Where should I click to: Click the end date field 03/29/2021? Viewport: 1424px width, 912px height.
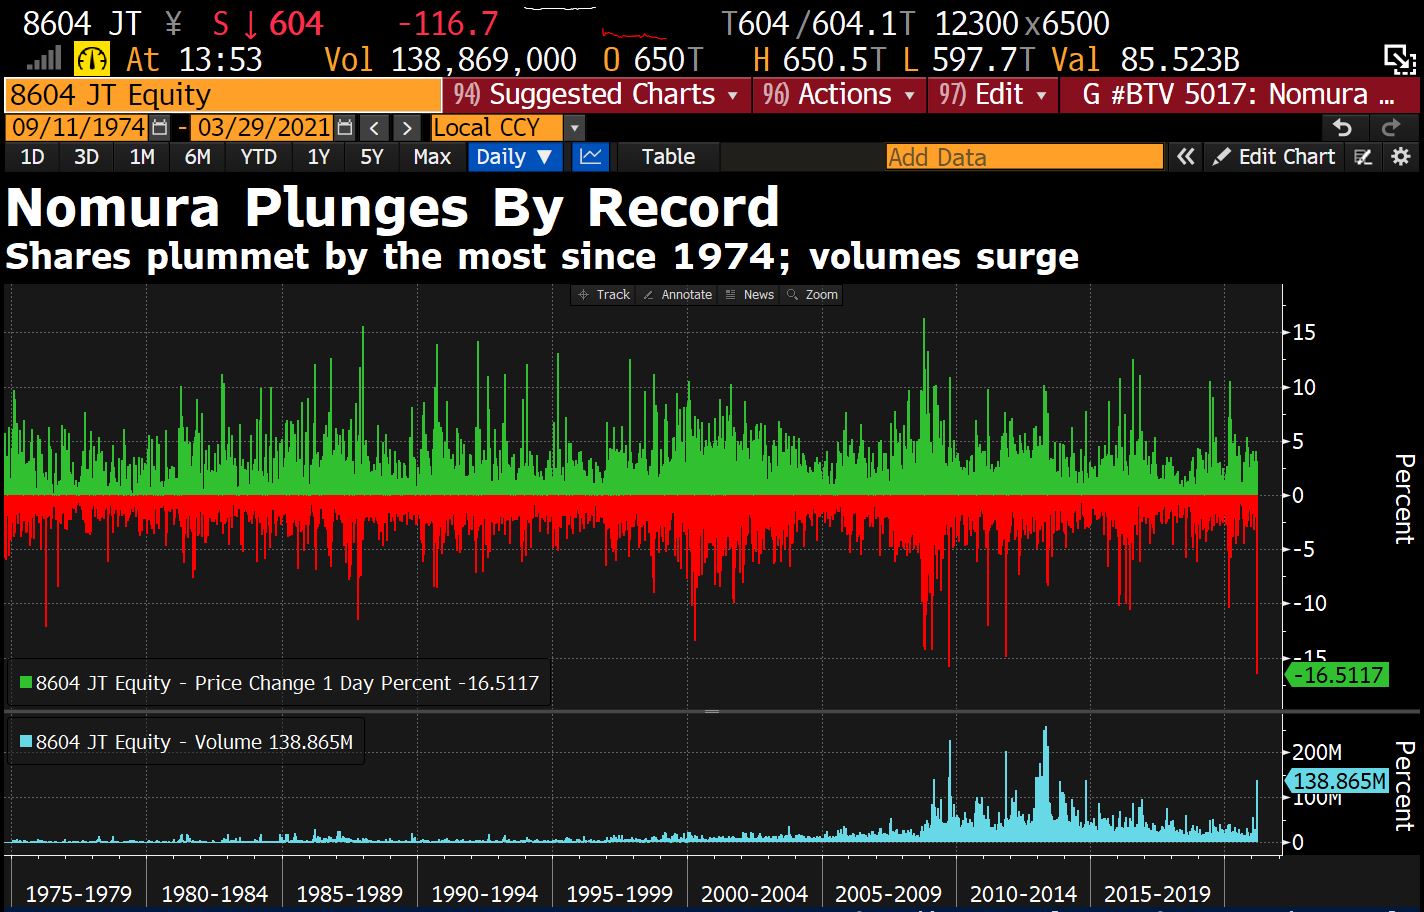pyautogui.click(x=263, y=128)
